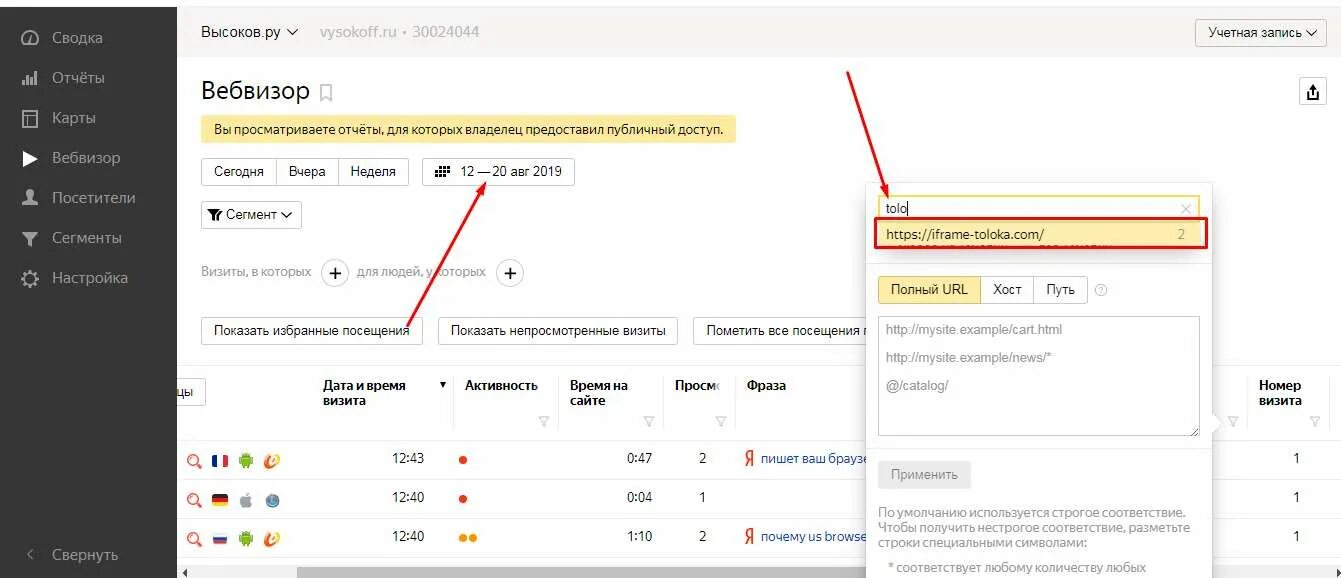
Task: Click the Russian flag in 12:40 row
Action: [x=220, y=538]
